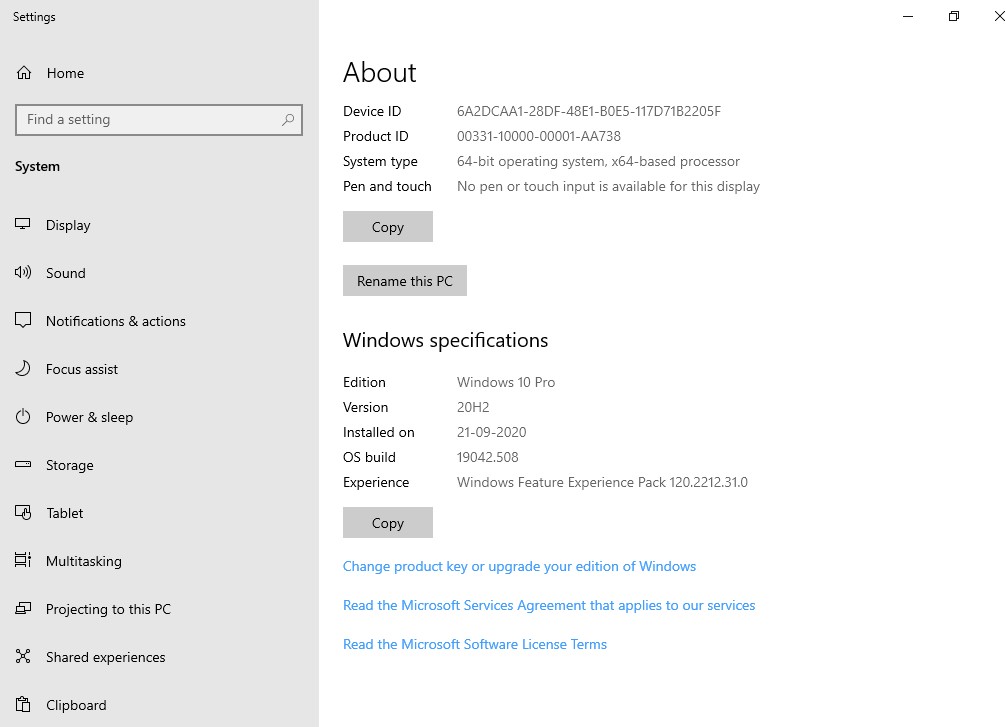Click the Sound speaker icon

click(x=23, y=273)
